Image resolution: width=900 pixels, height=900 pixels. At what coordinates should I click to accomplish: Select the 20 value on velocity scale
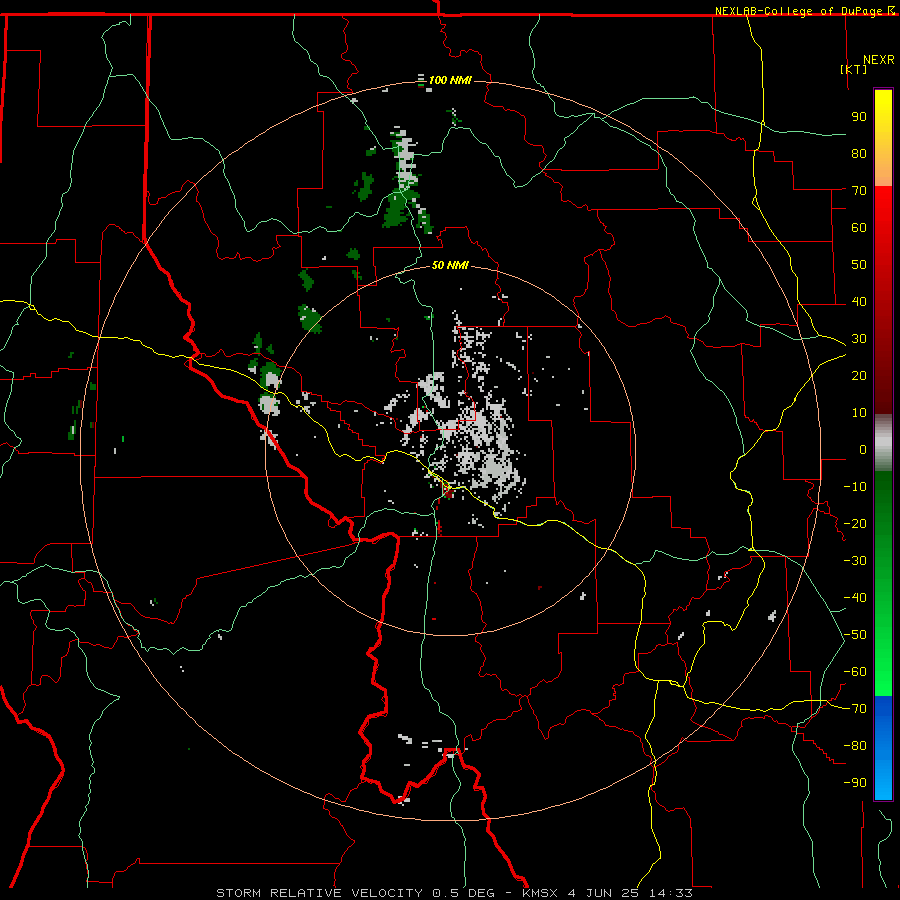(x=859, y=375)
